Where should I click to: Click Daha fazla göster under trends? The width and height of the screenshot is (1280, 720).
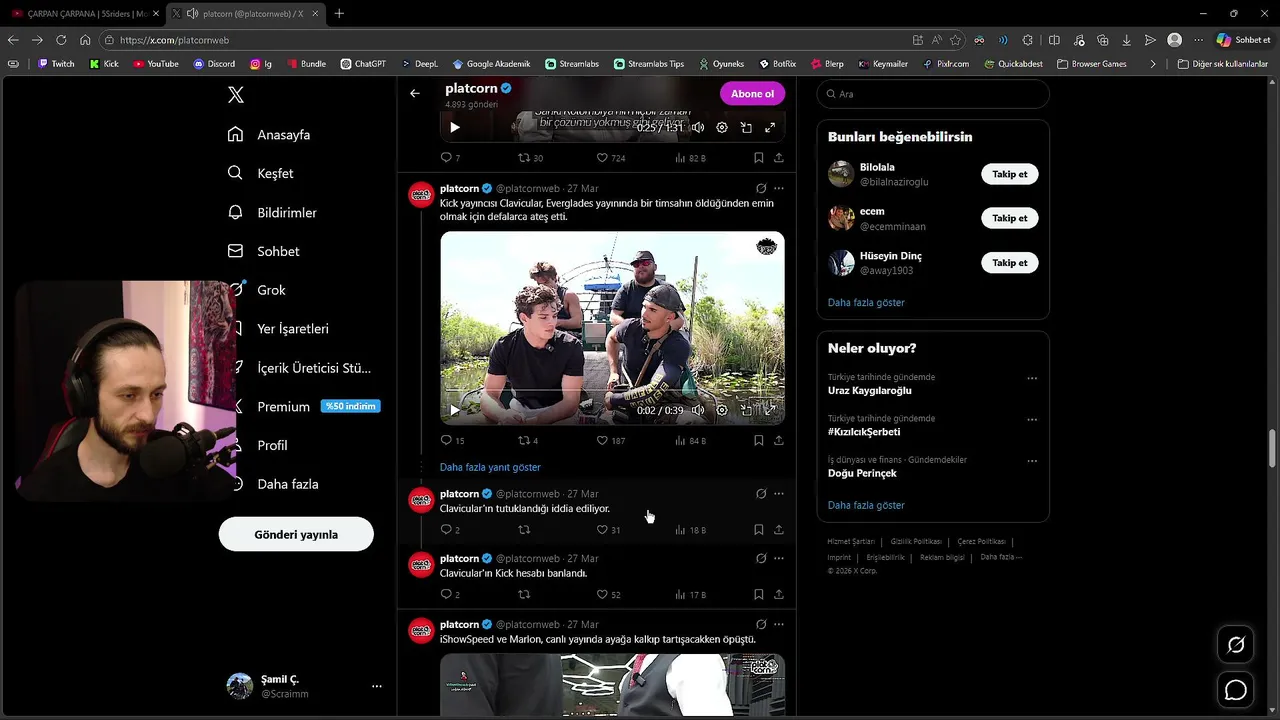(866, 505)
